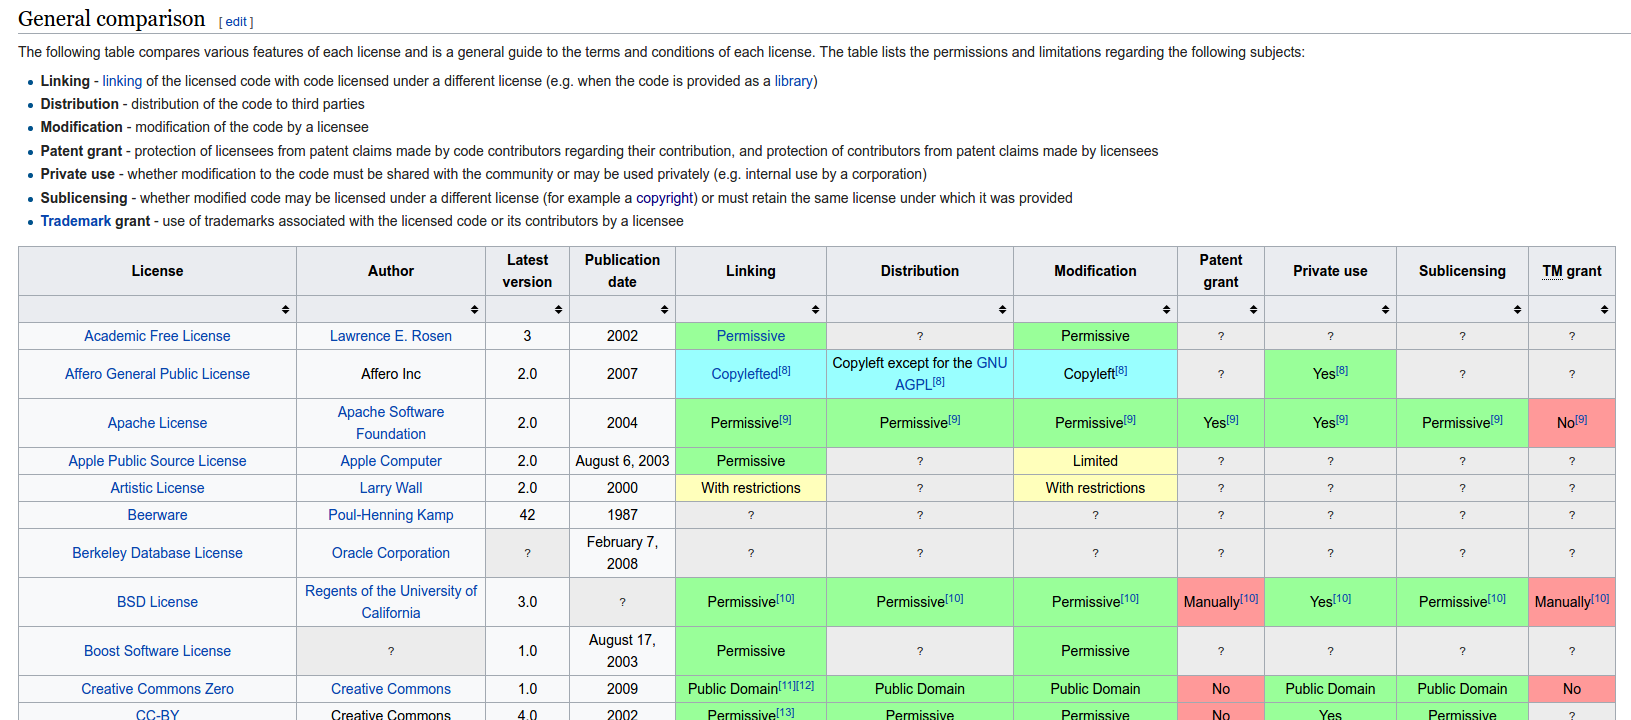Jump to footnote 8 beside Copylefted
1631x720 pixels.
click(784, 370)
